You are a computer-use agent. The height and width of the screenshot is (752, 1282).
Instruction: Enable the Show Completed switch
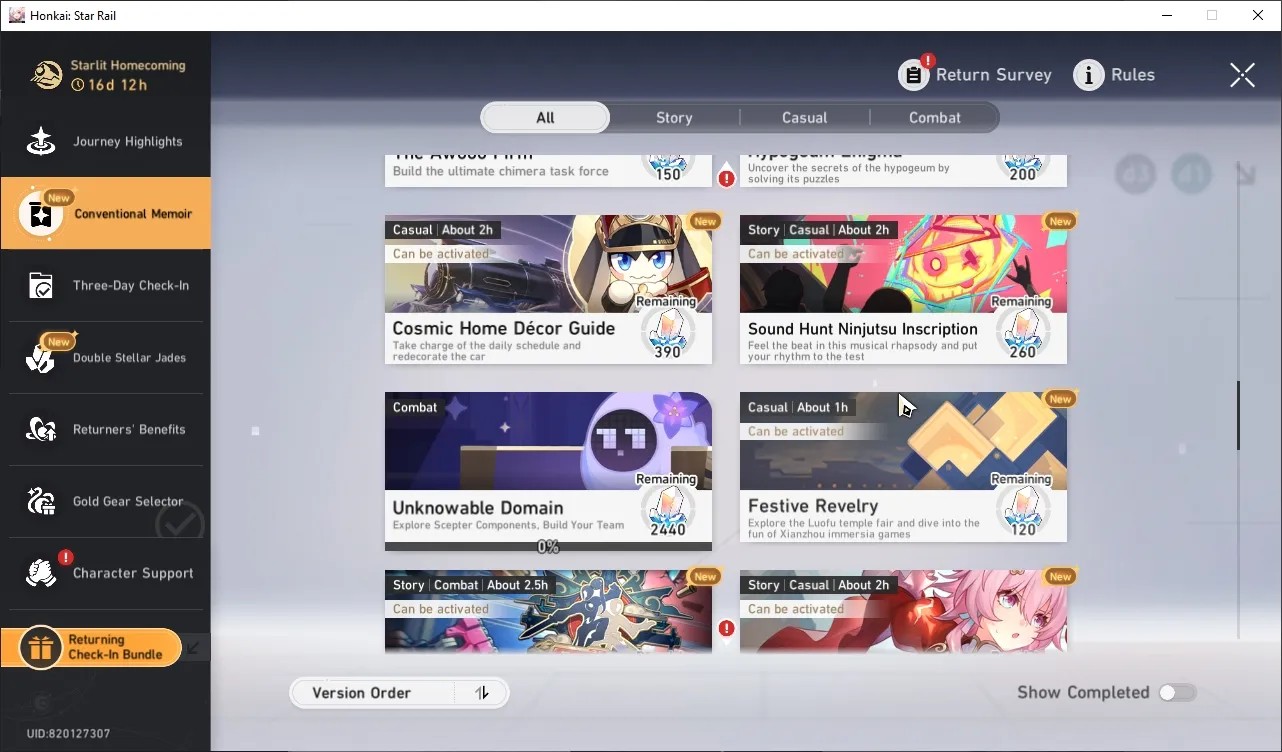[x=1177, y=693]
